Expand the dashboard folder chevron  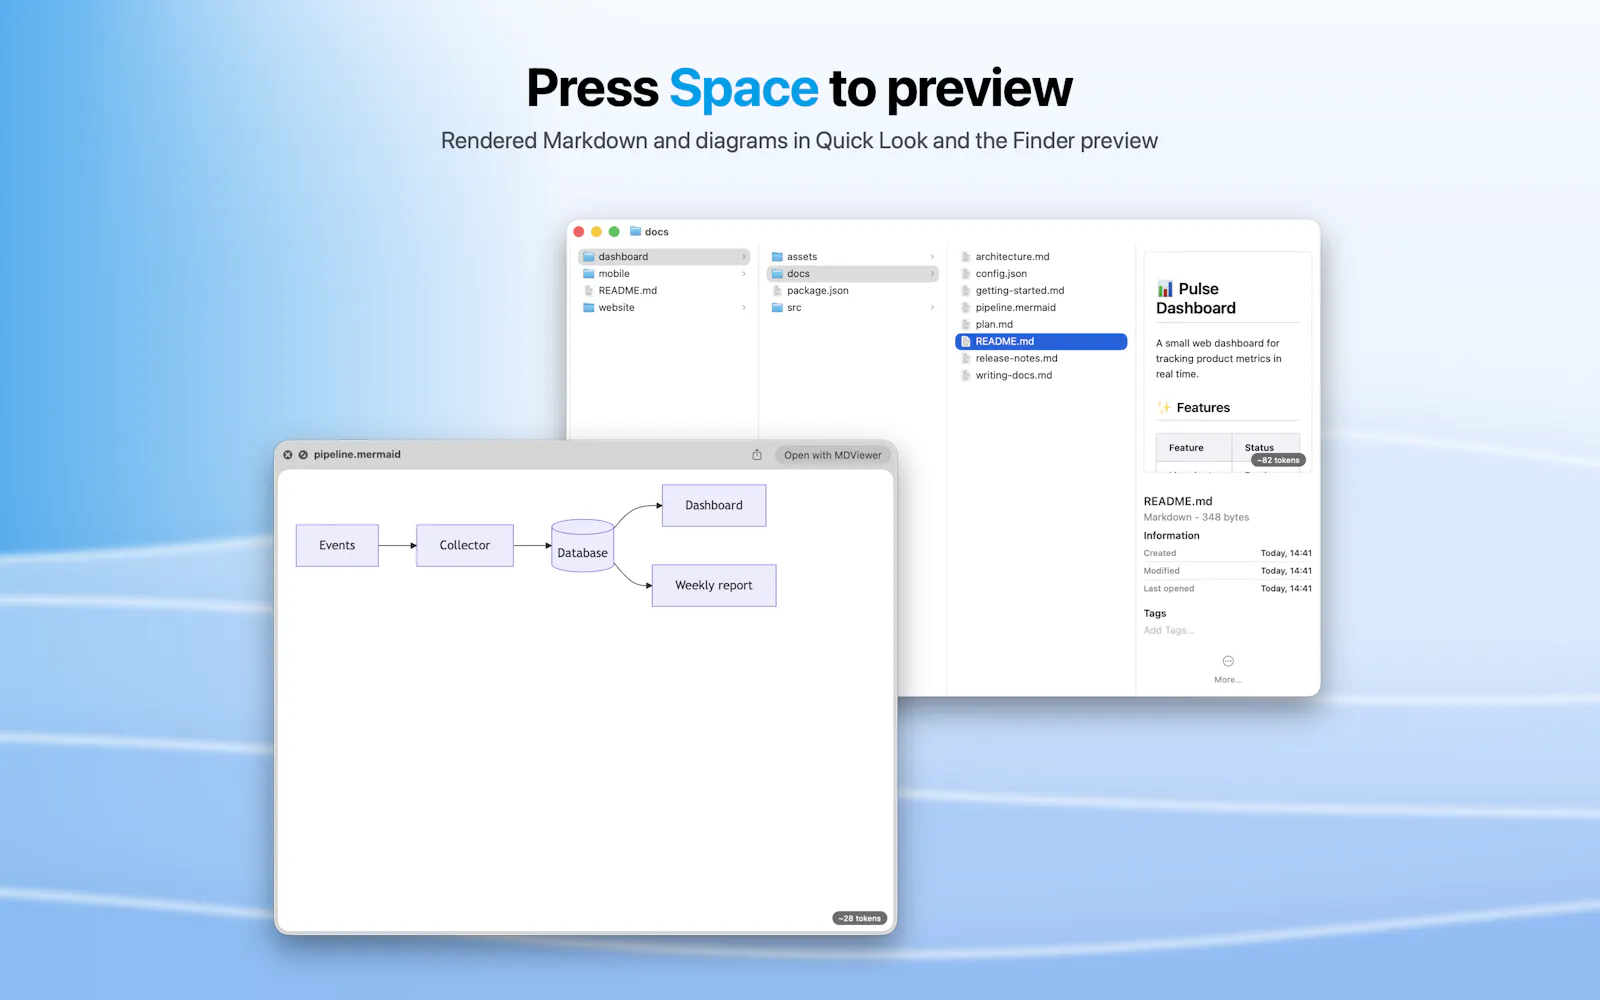point(743,257)
